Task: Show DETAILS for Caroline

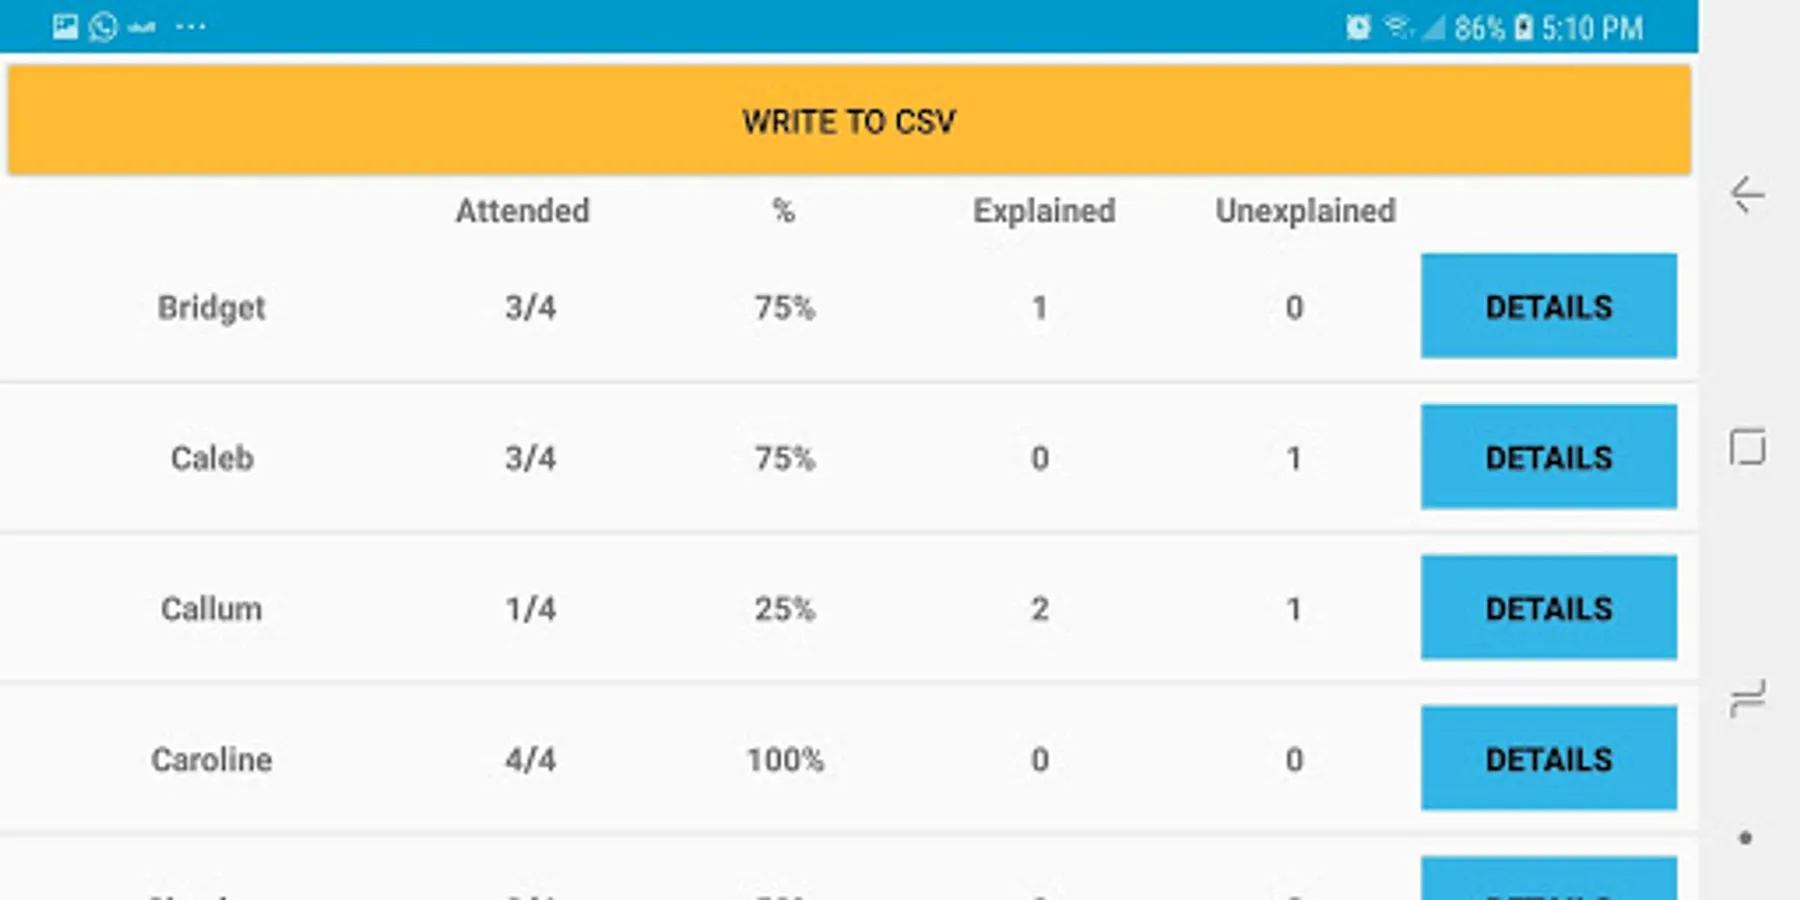Action: [x=1549, y=759]
